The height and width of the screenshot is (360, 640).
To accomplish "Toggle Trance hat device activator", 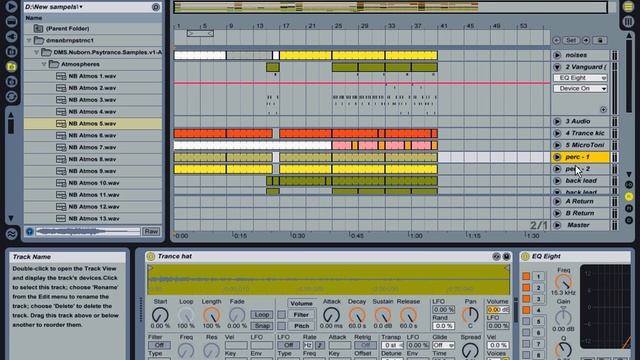I will [151, 256].
